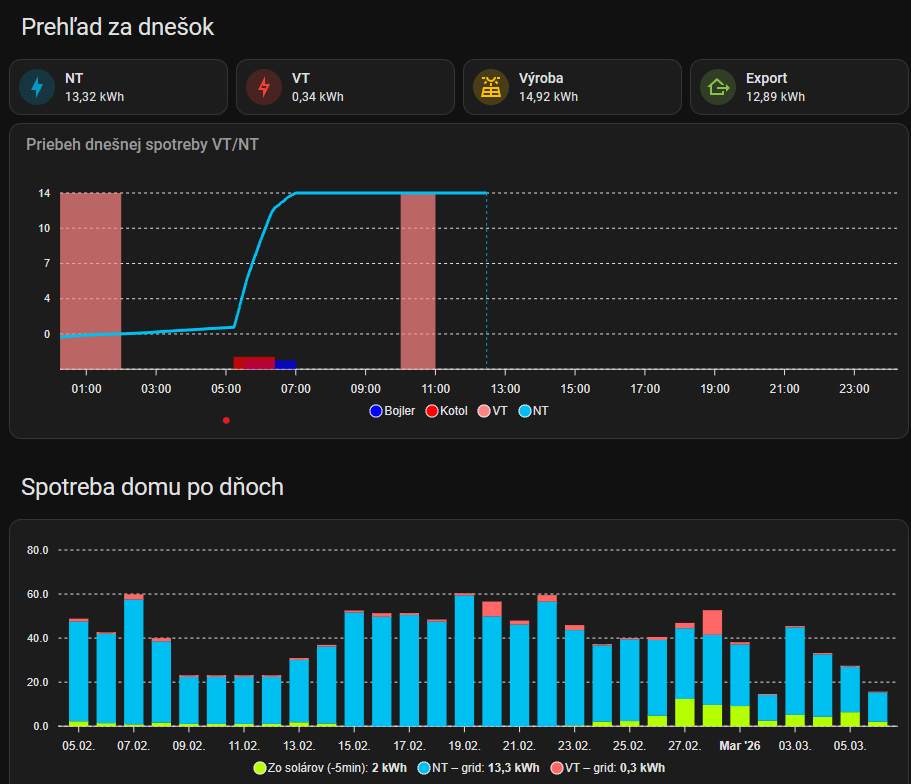911x784 pixels.
Task: Click the daily bar for 19.02.
Action: point(464,660)
